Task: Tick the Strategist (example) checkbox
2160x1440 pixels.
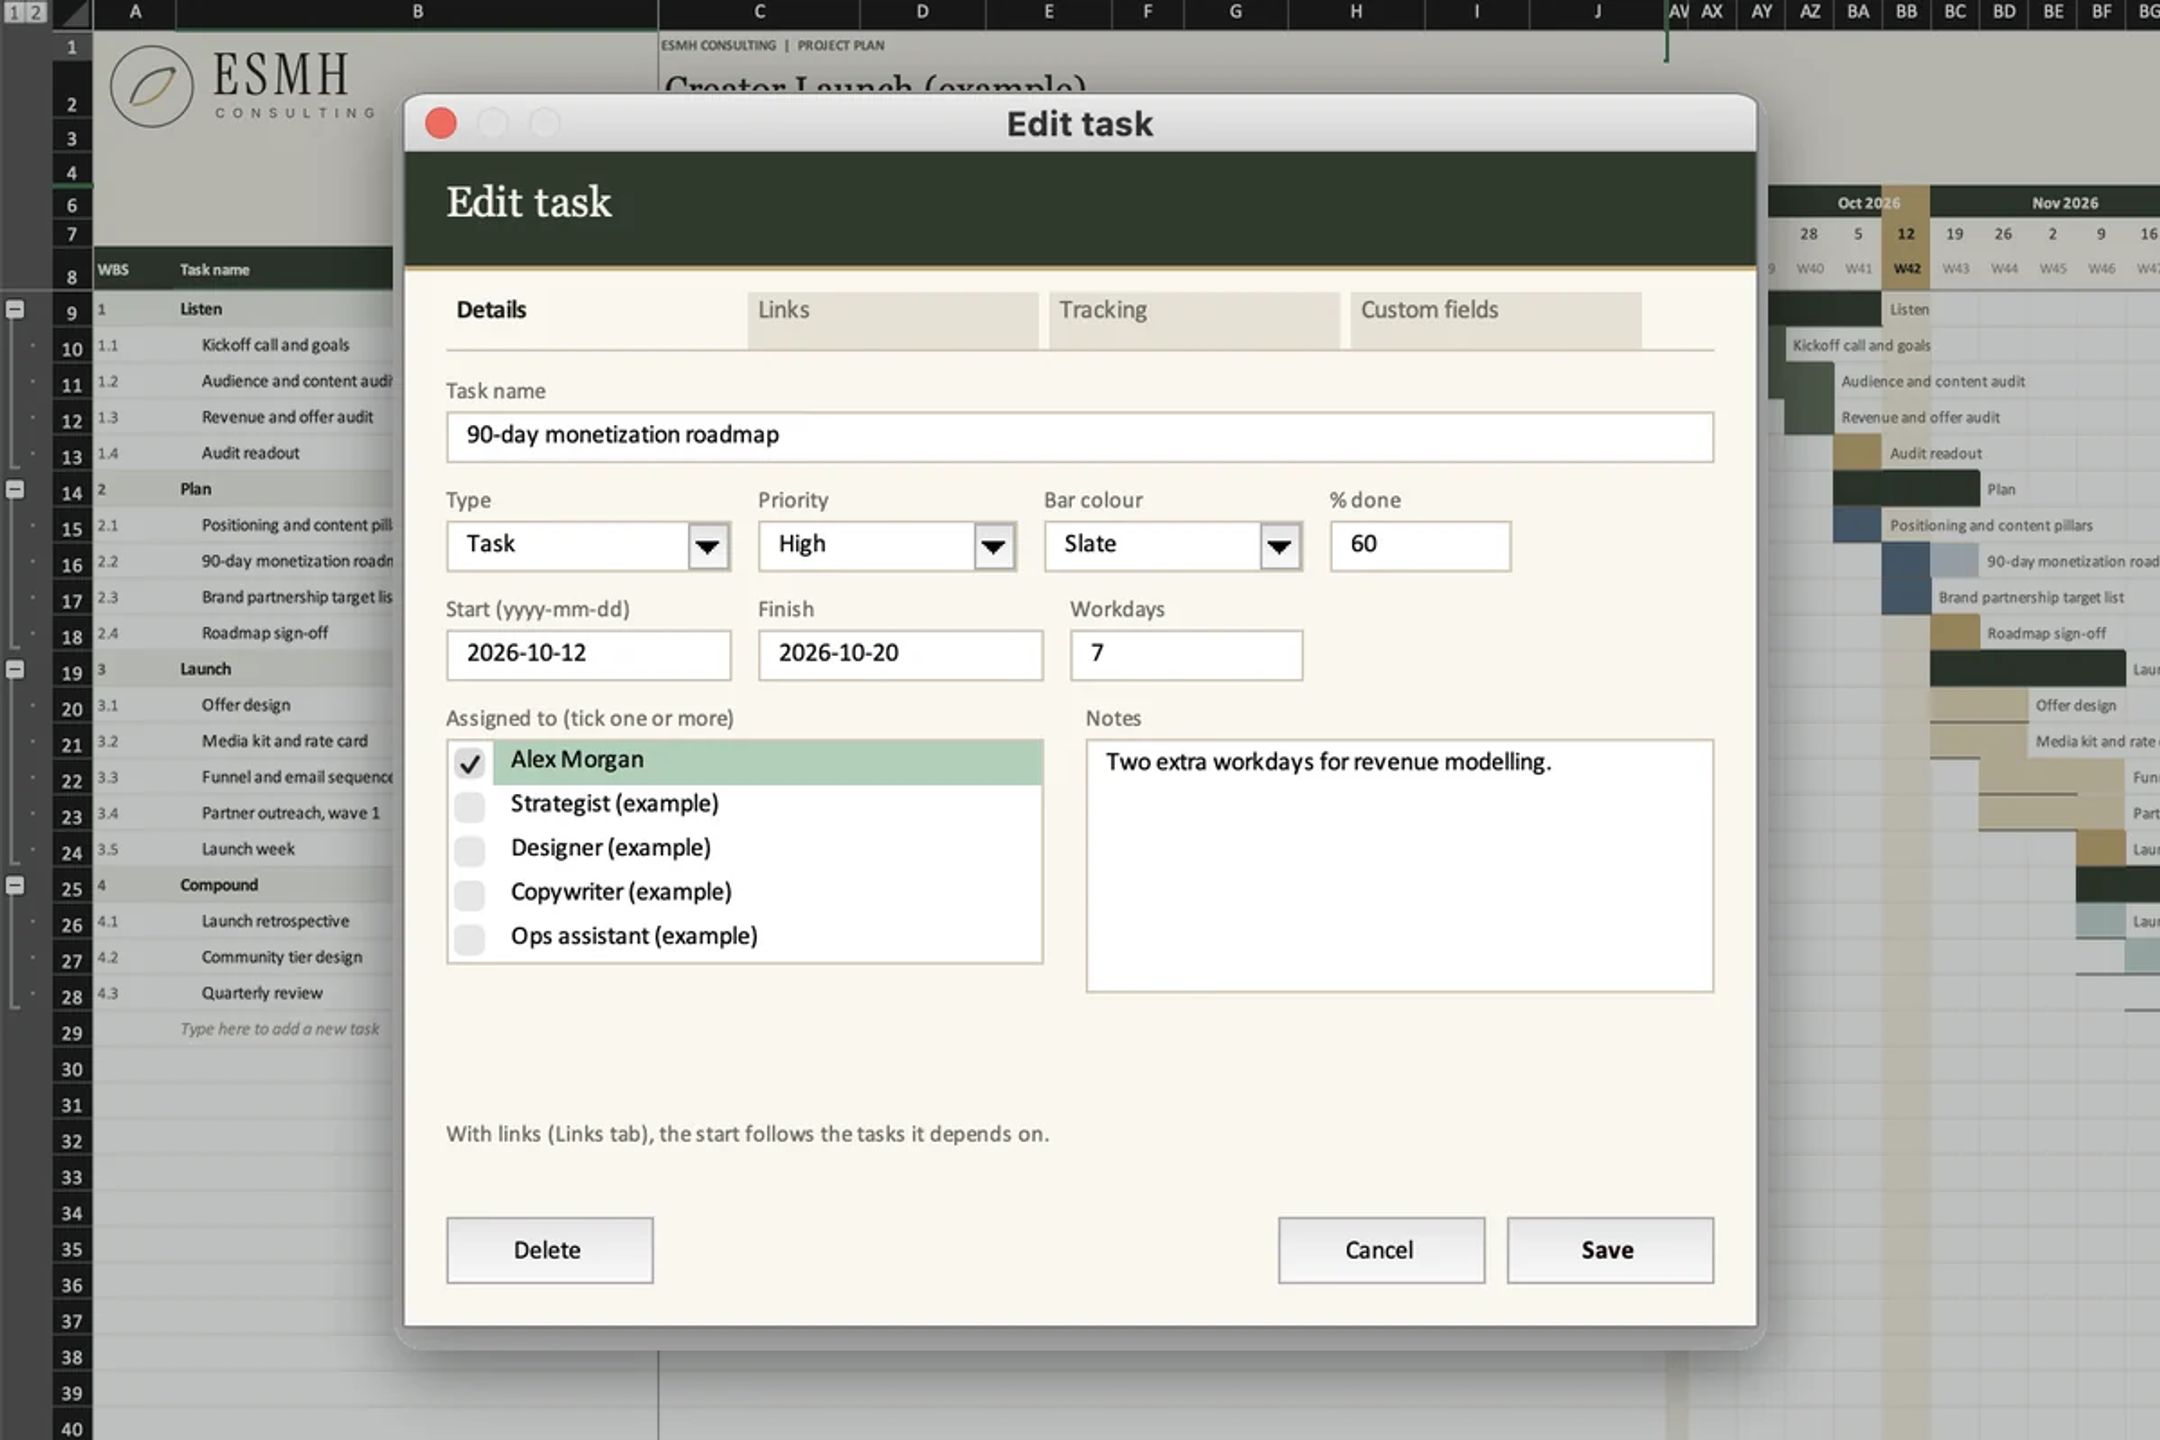Action: (469, 806)
